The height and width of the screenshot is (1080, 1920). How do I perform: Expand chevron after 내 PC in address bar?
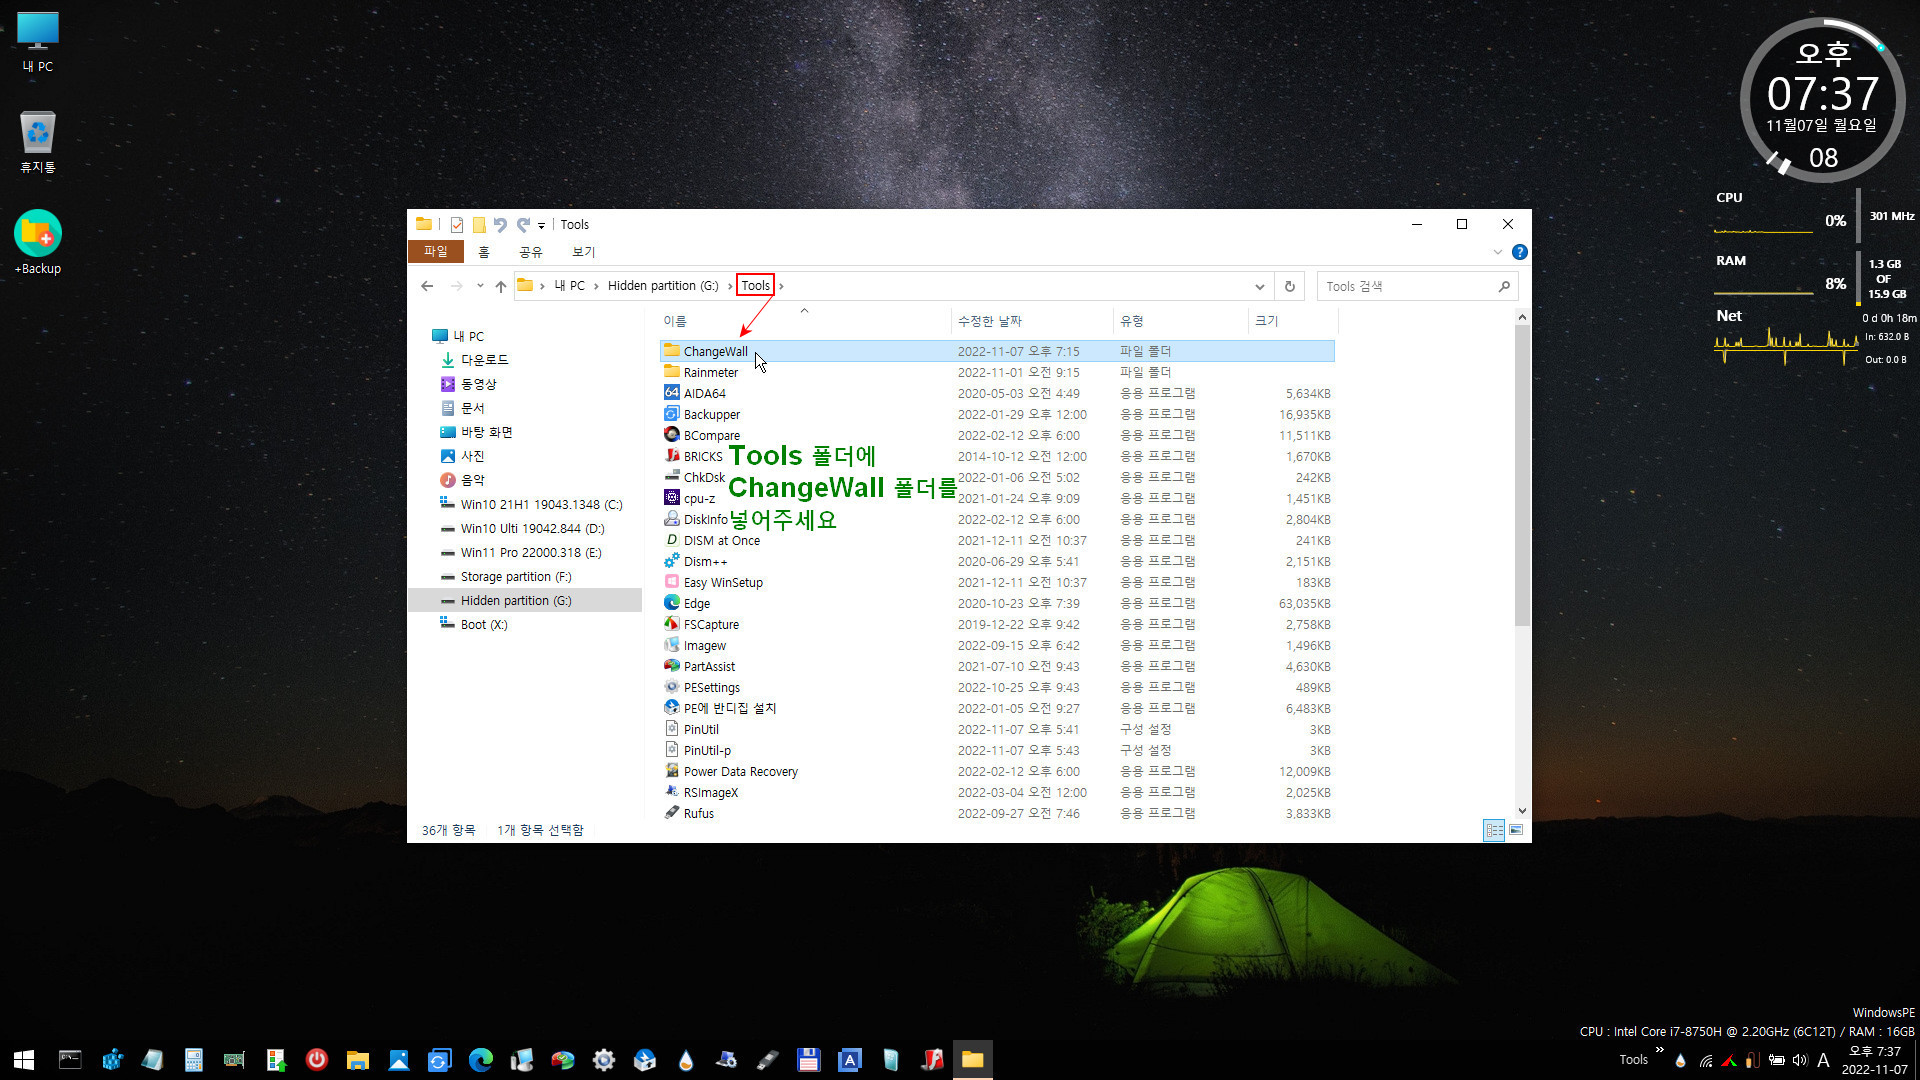(x=596, y=286)
